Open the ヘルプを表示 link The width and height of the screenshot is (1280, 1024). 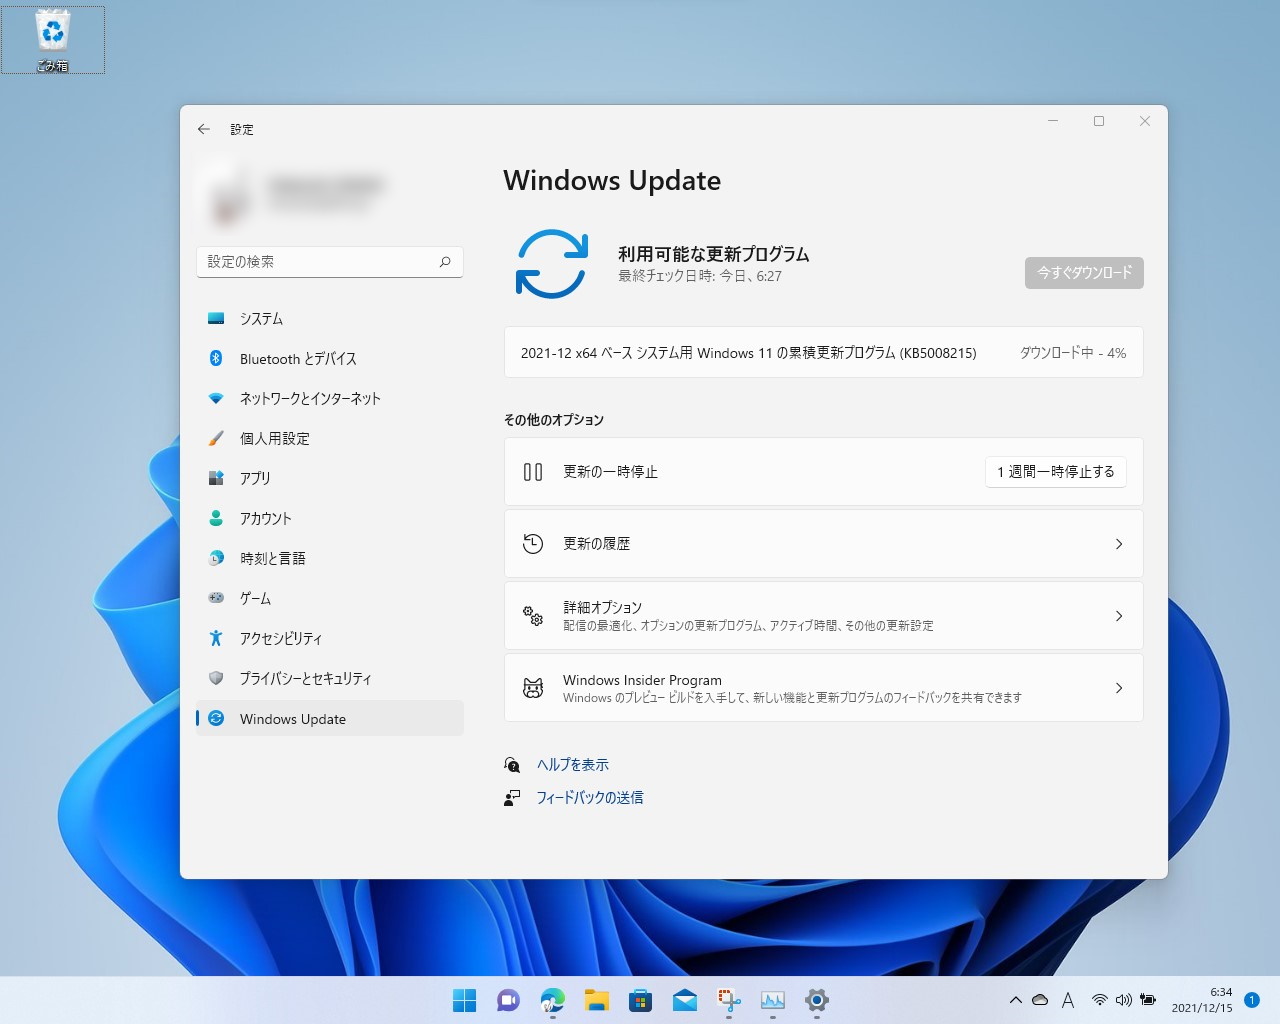coord(570,763)
